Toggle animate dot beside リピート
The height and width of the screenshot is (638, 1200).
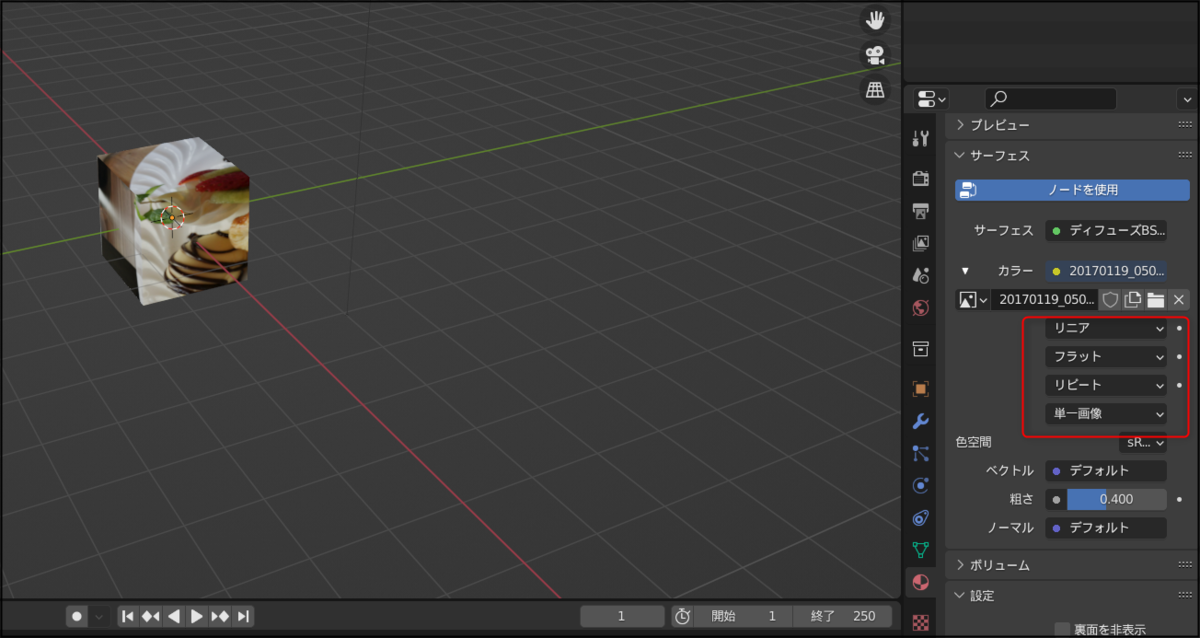1179,384
